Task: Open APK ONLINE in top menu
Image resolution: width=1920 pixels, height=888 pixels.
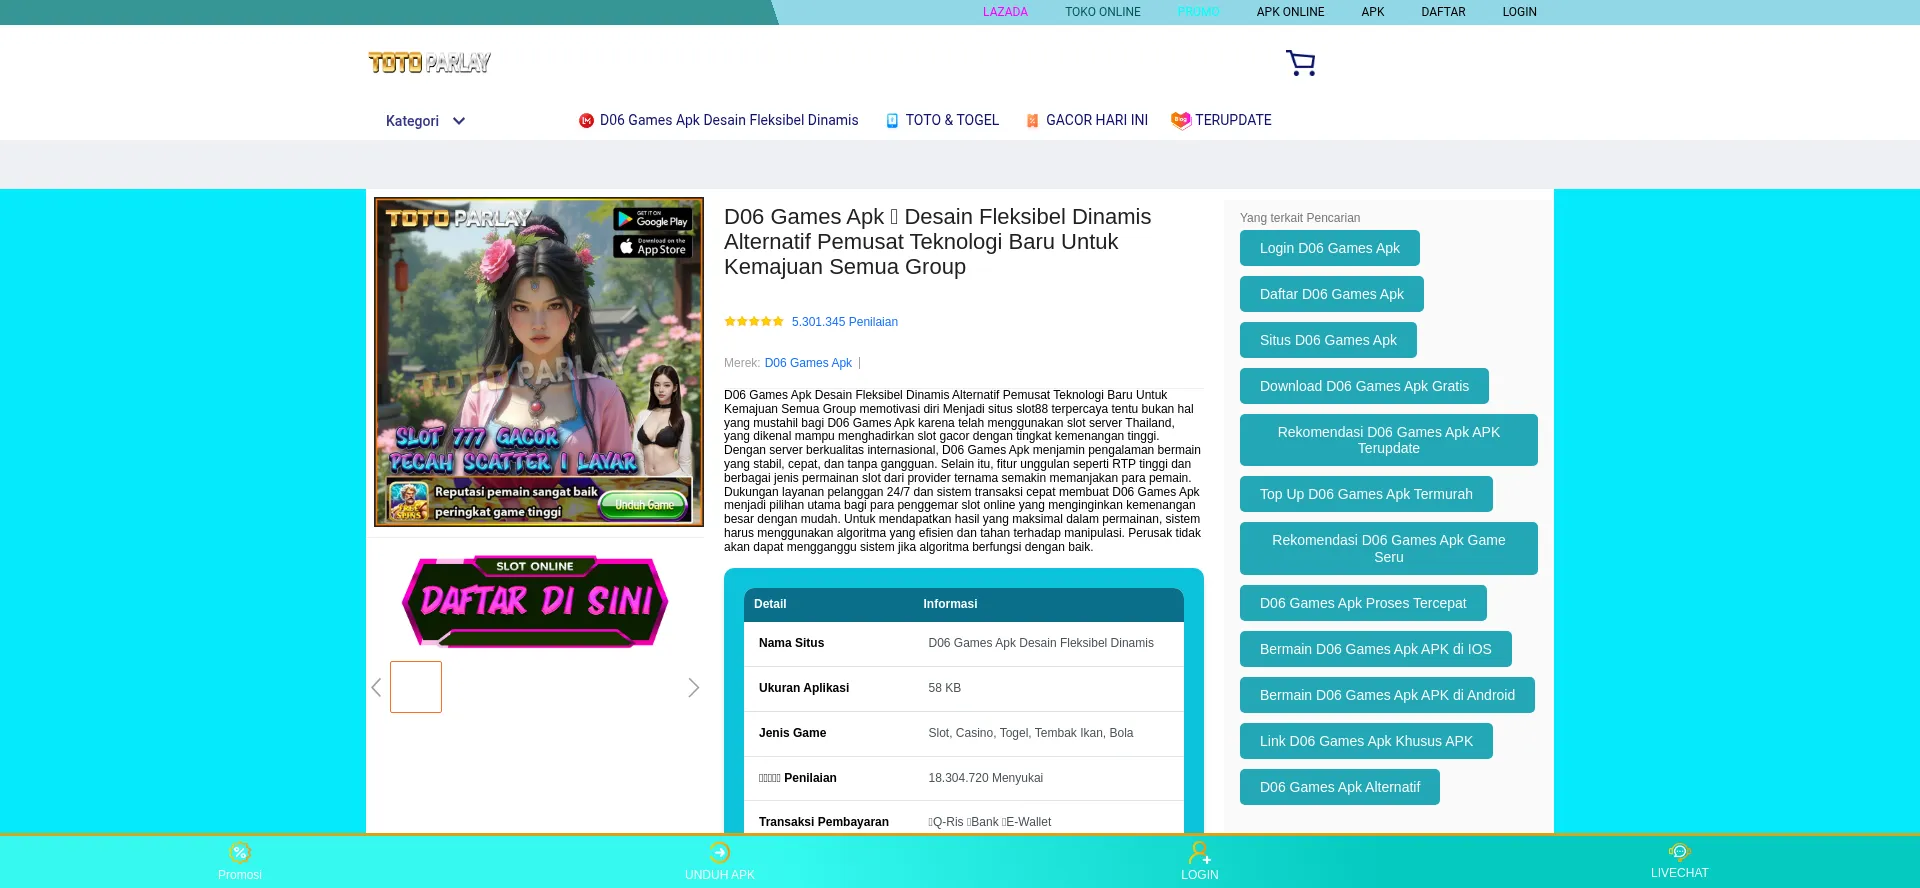Action: point(1290,12)
